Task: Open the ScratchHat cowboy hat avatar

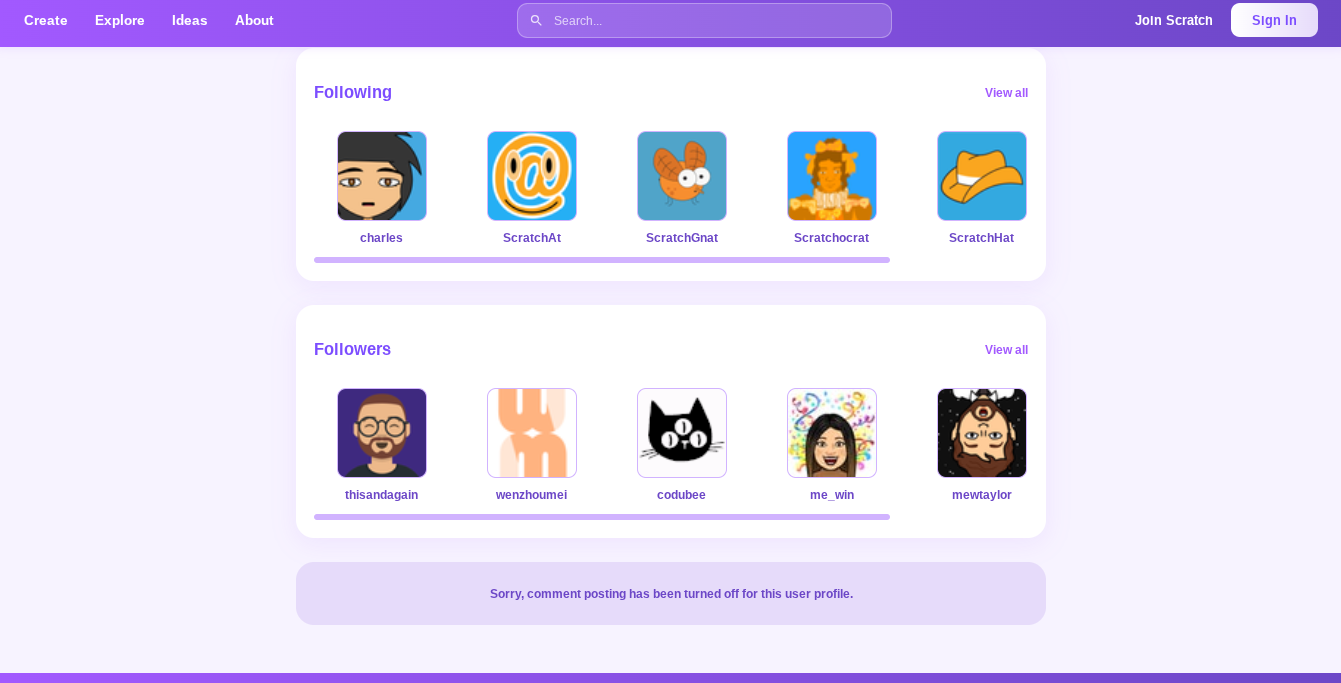Action: tap(982, 176)
